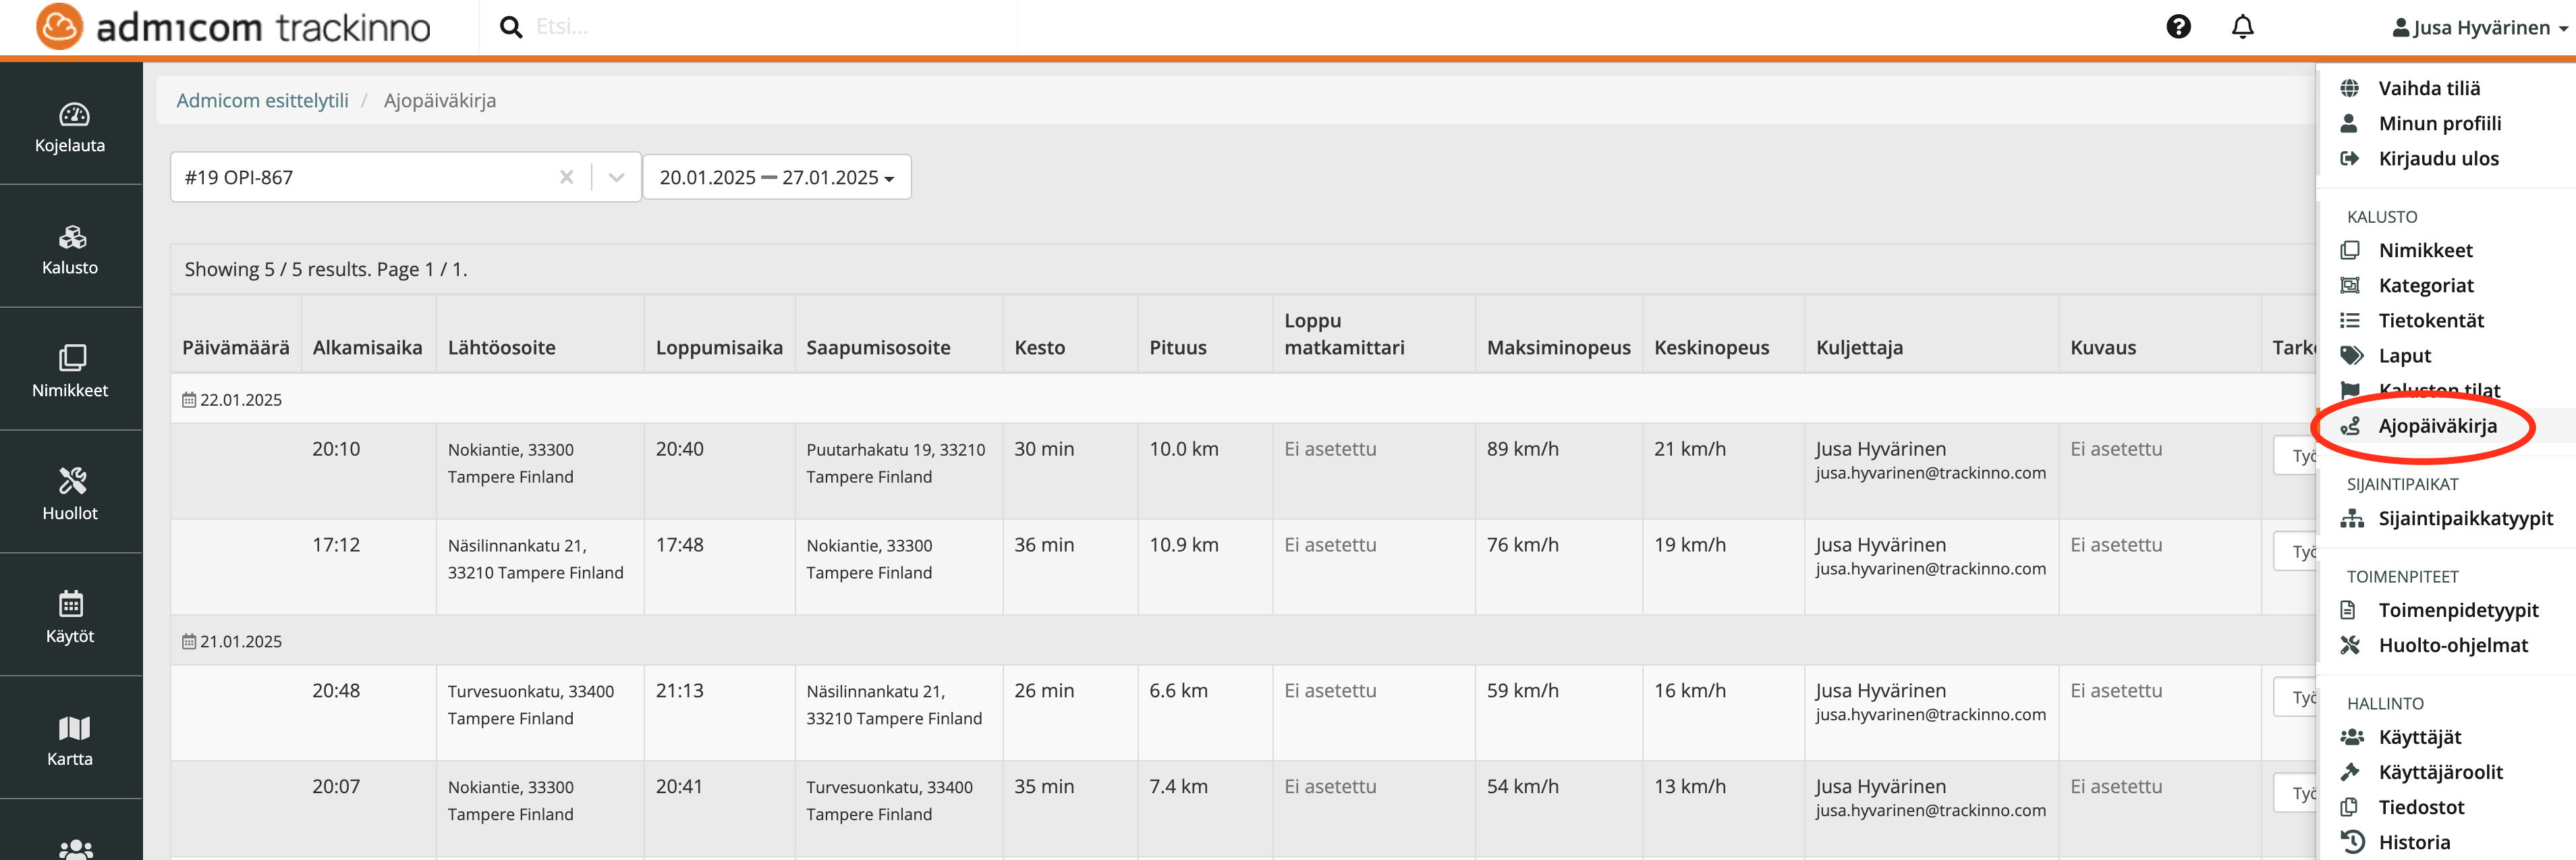The width and height of the screenshot is (2576, 860).
Task: Open Vaihda tiliä menu entry
Action: [x=2428, y=88]
